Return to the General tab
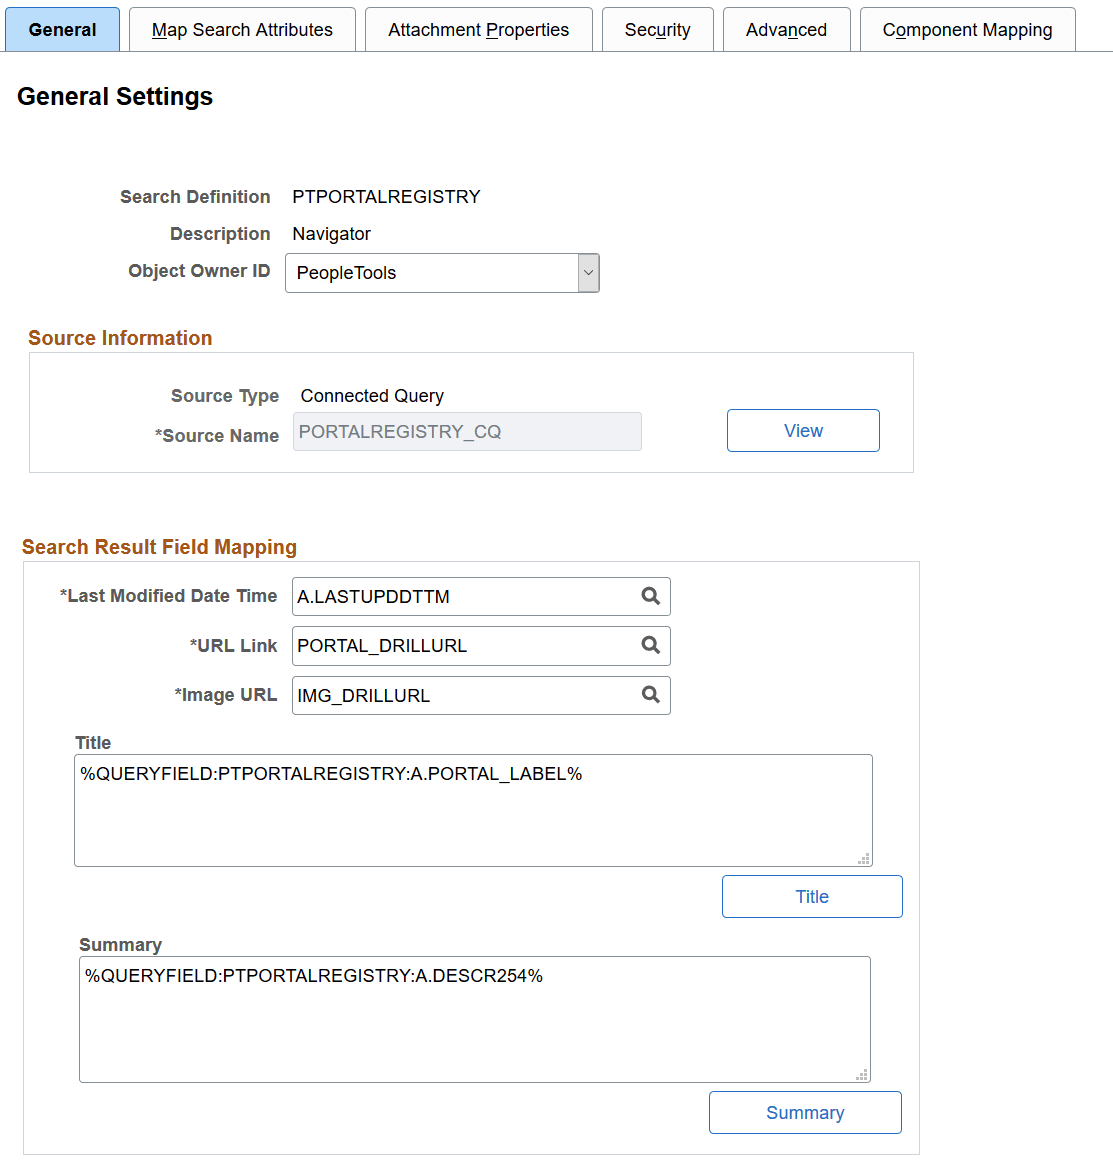This screenshot has height=1163, width=1113. pyautogui.click(x=62, y=29)
